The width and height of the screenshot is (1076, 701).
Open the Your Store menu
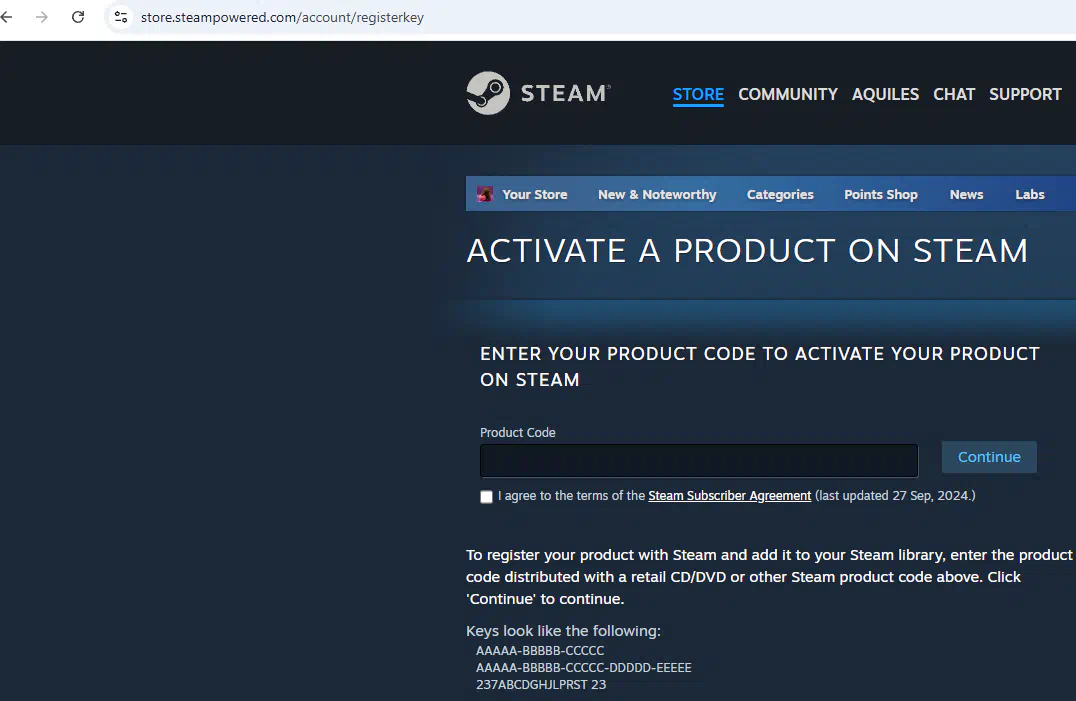coord(535,194)
